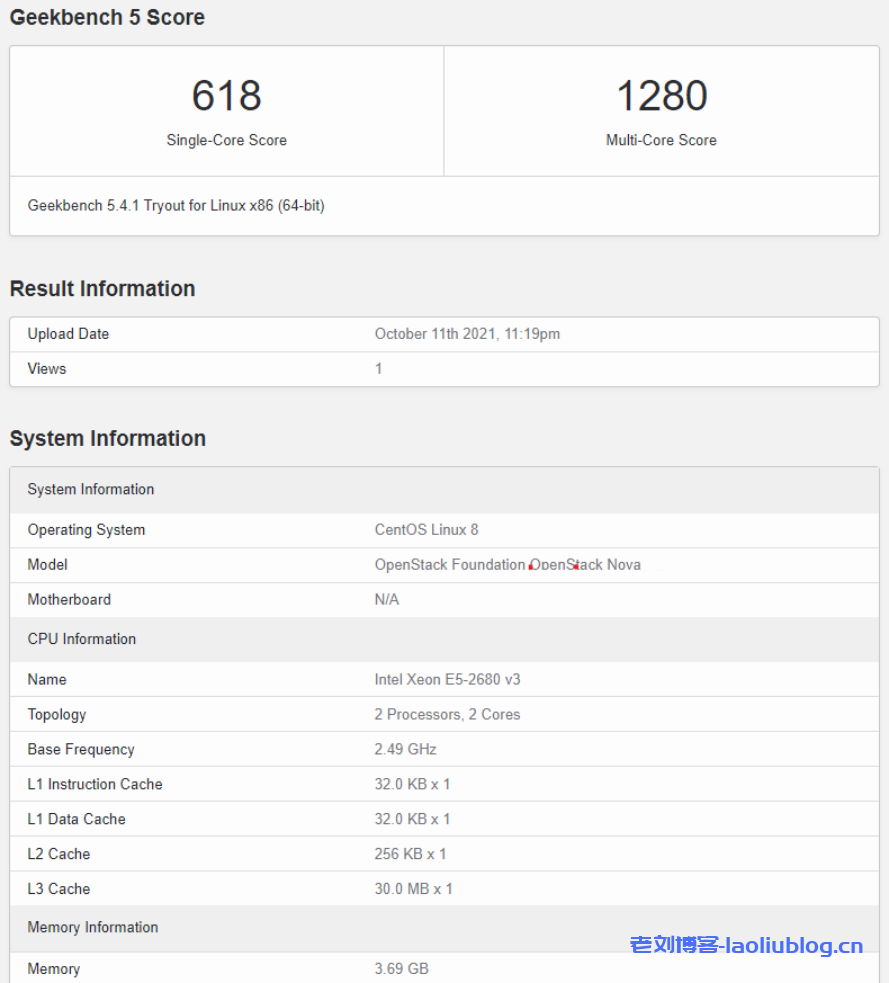The image size is (889, 983).
Task: Select the Result Information heading
Action: (x=102, y=288)
